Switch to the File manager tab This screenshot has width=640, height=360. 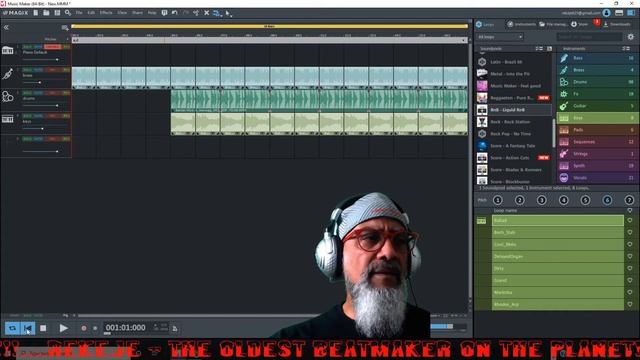553,24
